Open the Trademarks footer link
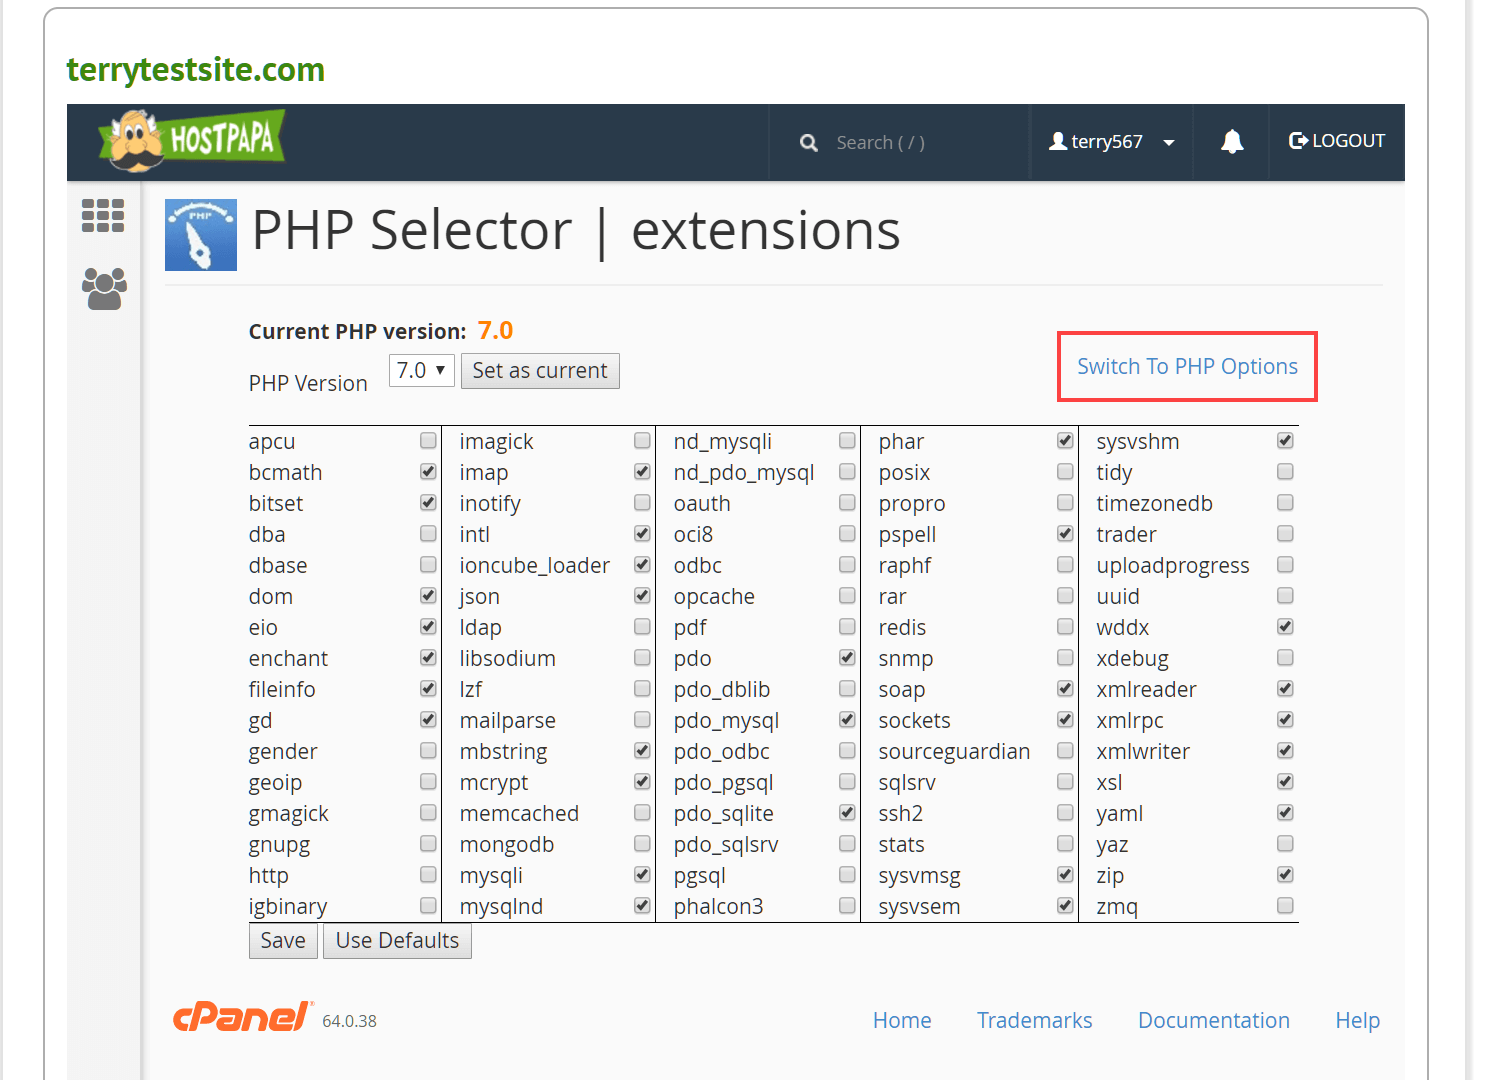 [x=1034, y=1020]
